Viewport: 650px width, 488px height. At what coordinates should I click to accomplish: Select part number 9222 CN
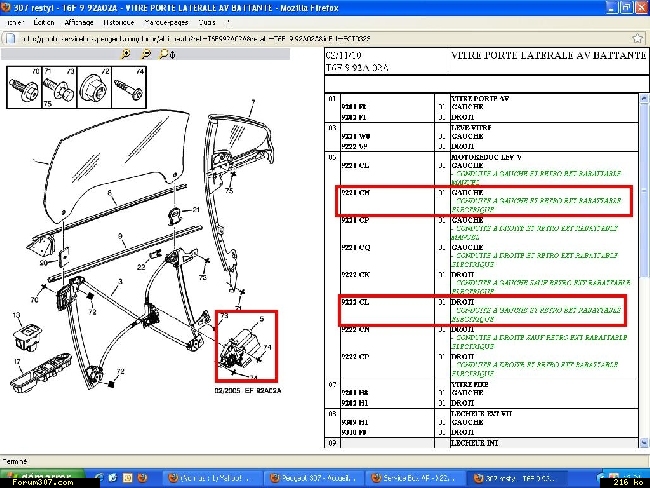(355, 330)
